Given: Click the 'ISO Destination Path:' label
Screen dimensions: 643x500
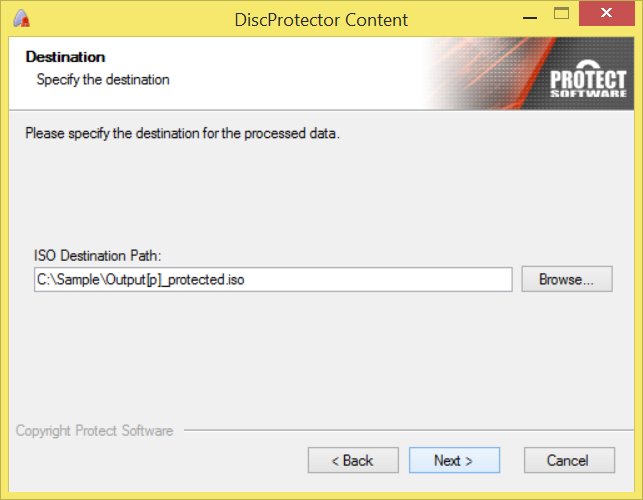Looking at the screenshot, I should (x=98, y=256).
